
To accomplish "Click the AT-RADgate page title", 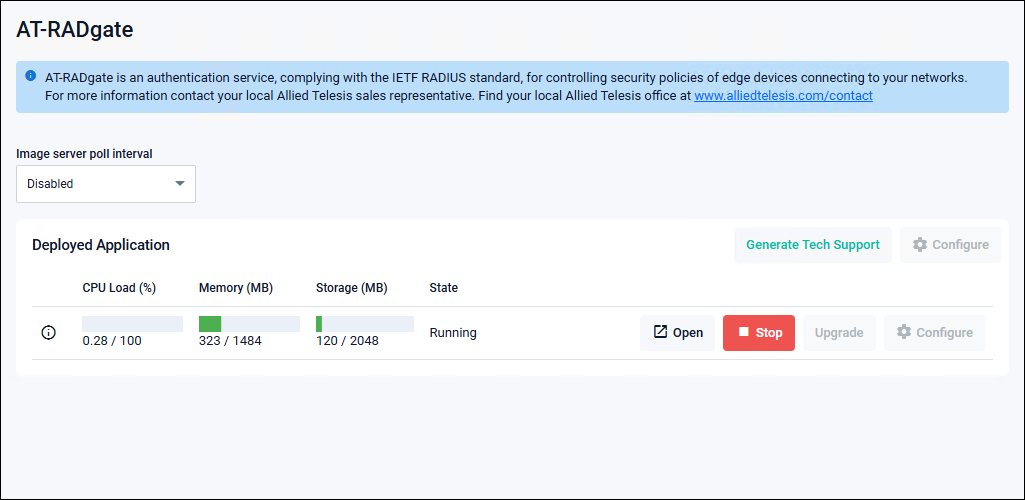I will point(75,30).
